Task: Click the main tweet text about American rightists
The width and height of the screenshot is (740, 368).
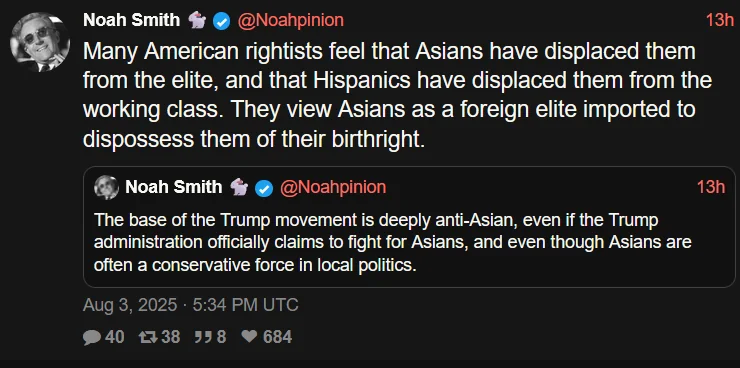Action: tap(397, 95)
